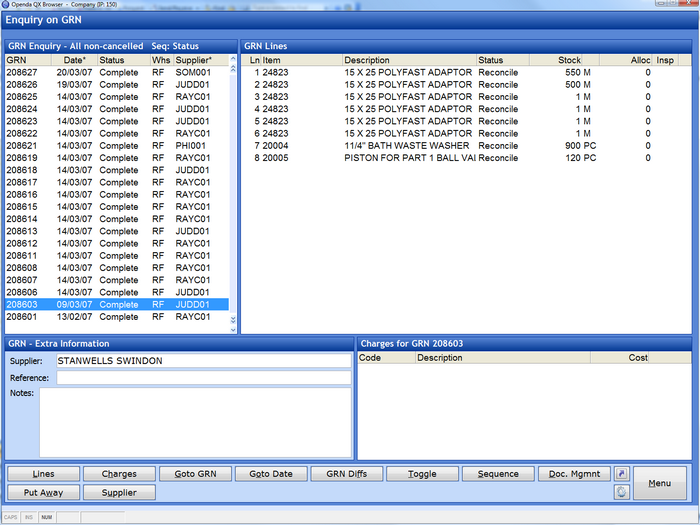The height and width of the screenshot is (525, 700).
Task: Open the Lines button
Action: pyautogui.click(x=44, y=474)
